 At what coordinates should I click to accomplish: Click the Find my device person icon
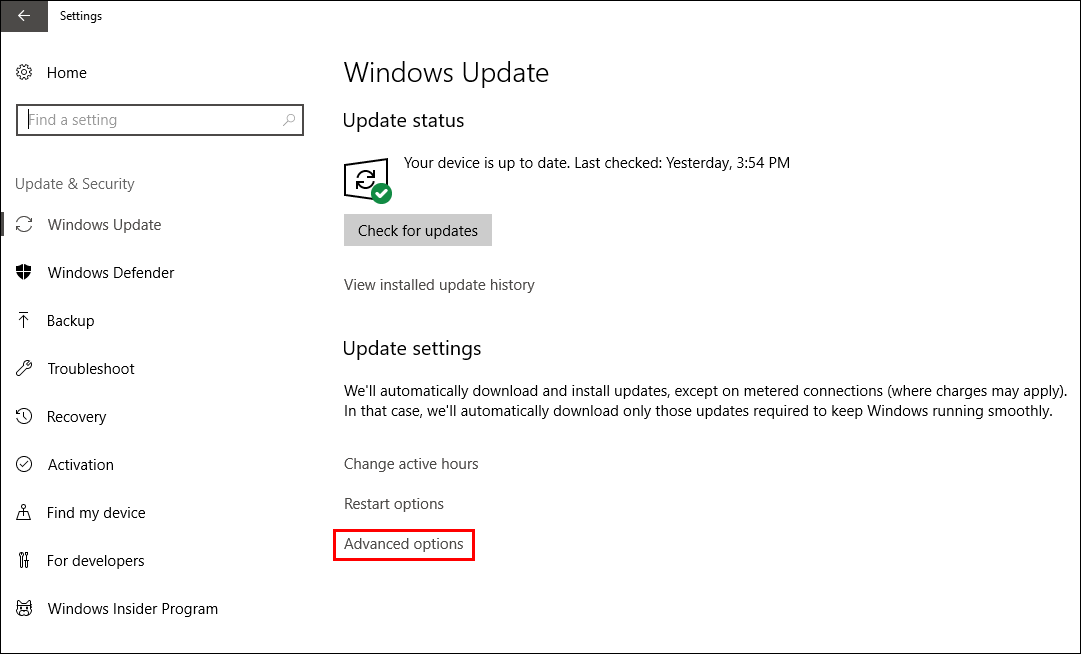(24, 513)
